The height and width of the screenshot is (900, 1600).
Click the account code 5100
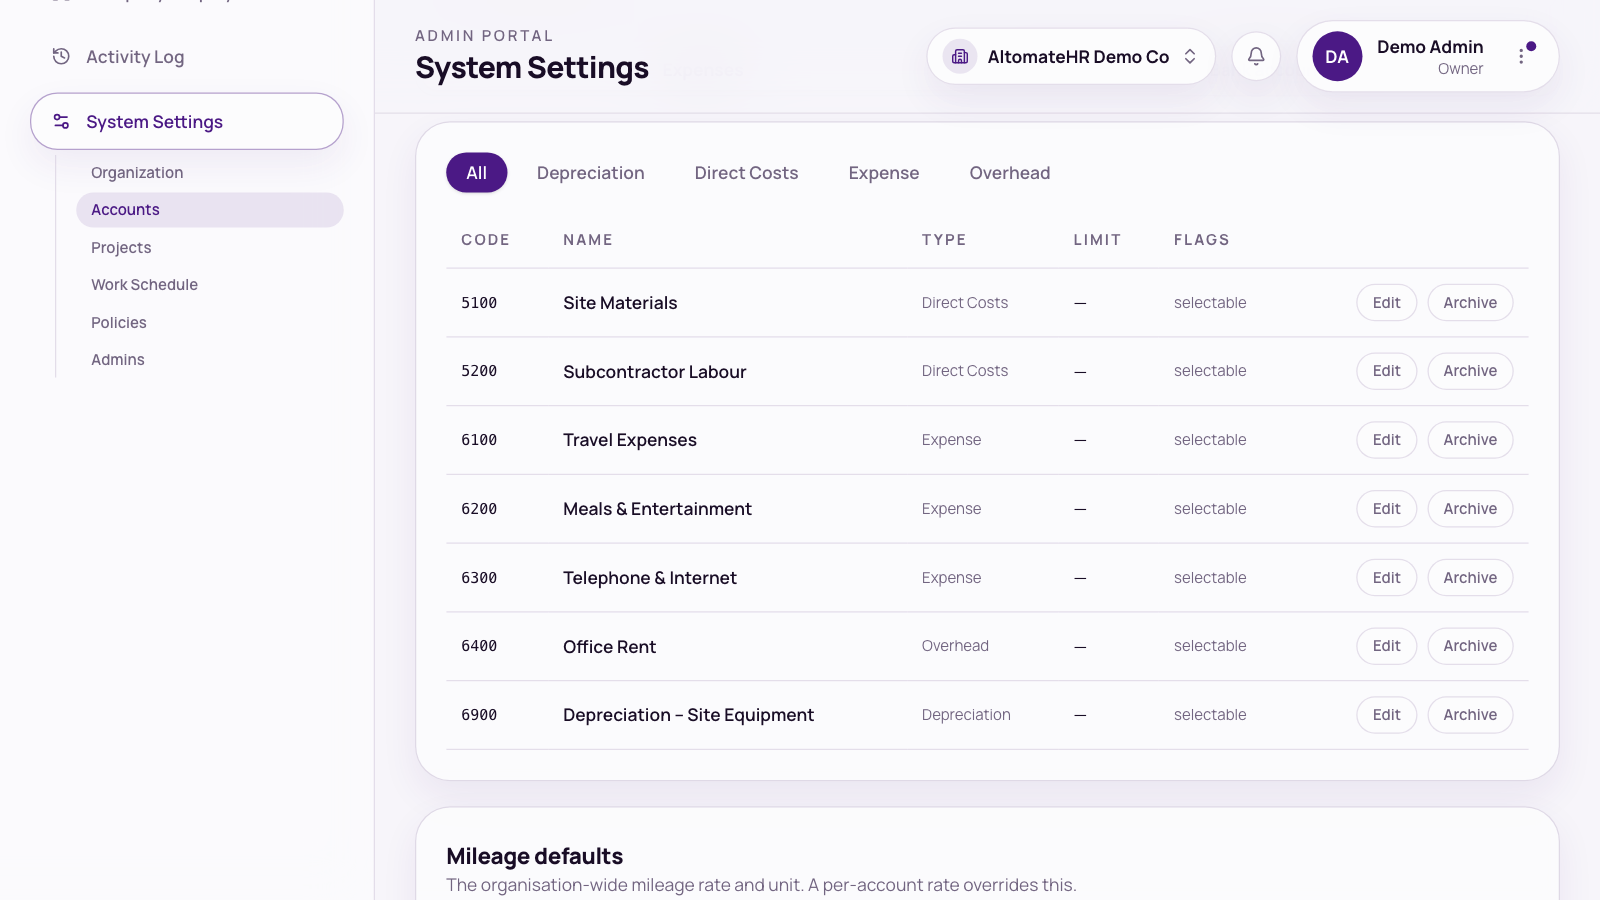coord(479,303)
